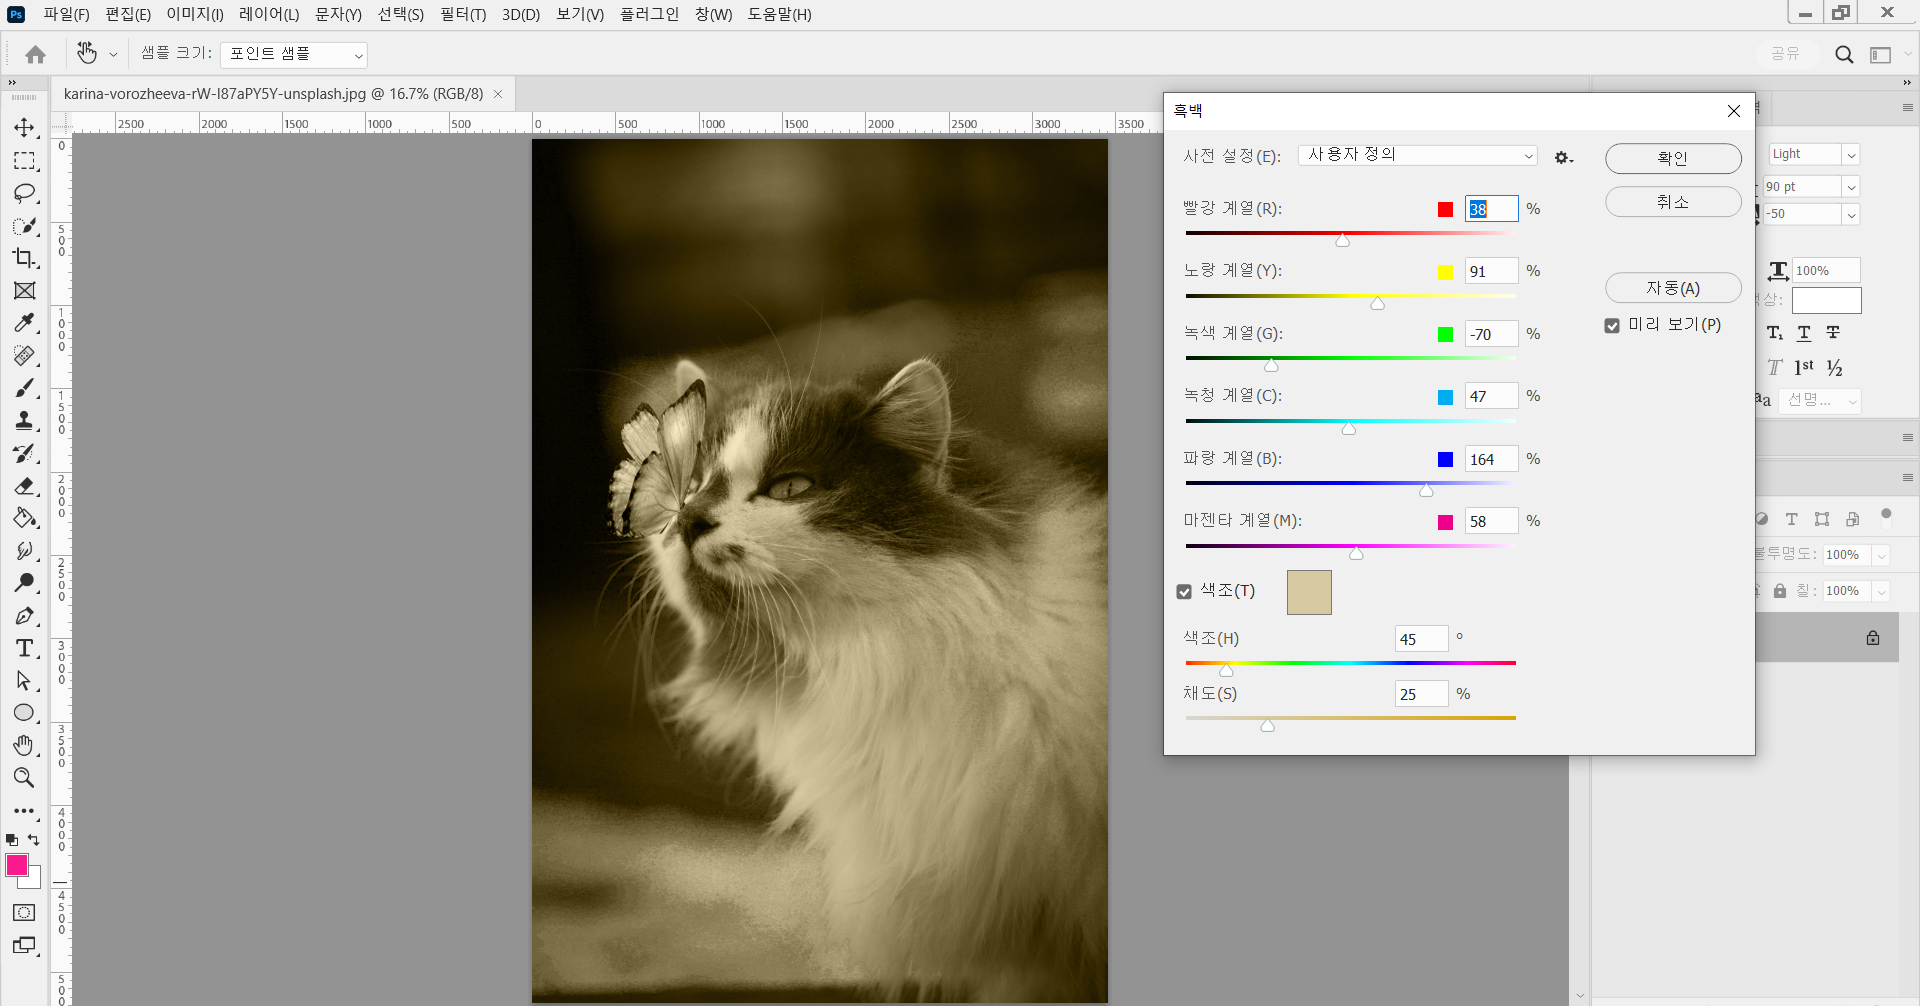Expand the tool preset picker arrow
Image resolution: width=1920 pixels, height=1006 pixels.
[x=113, y=55]
